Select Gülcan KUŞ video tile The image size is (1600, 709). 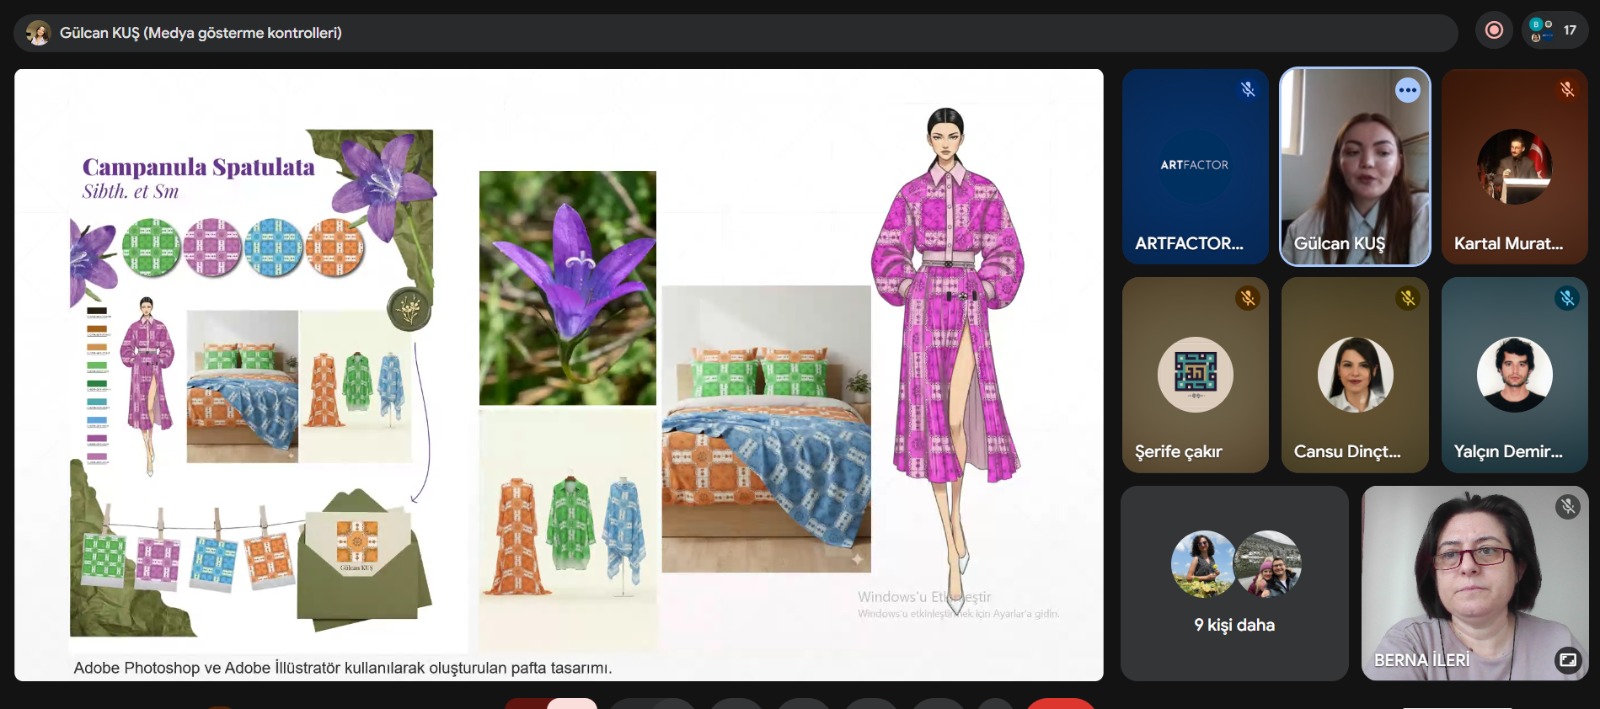(x=1355, y=167)
